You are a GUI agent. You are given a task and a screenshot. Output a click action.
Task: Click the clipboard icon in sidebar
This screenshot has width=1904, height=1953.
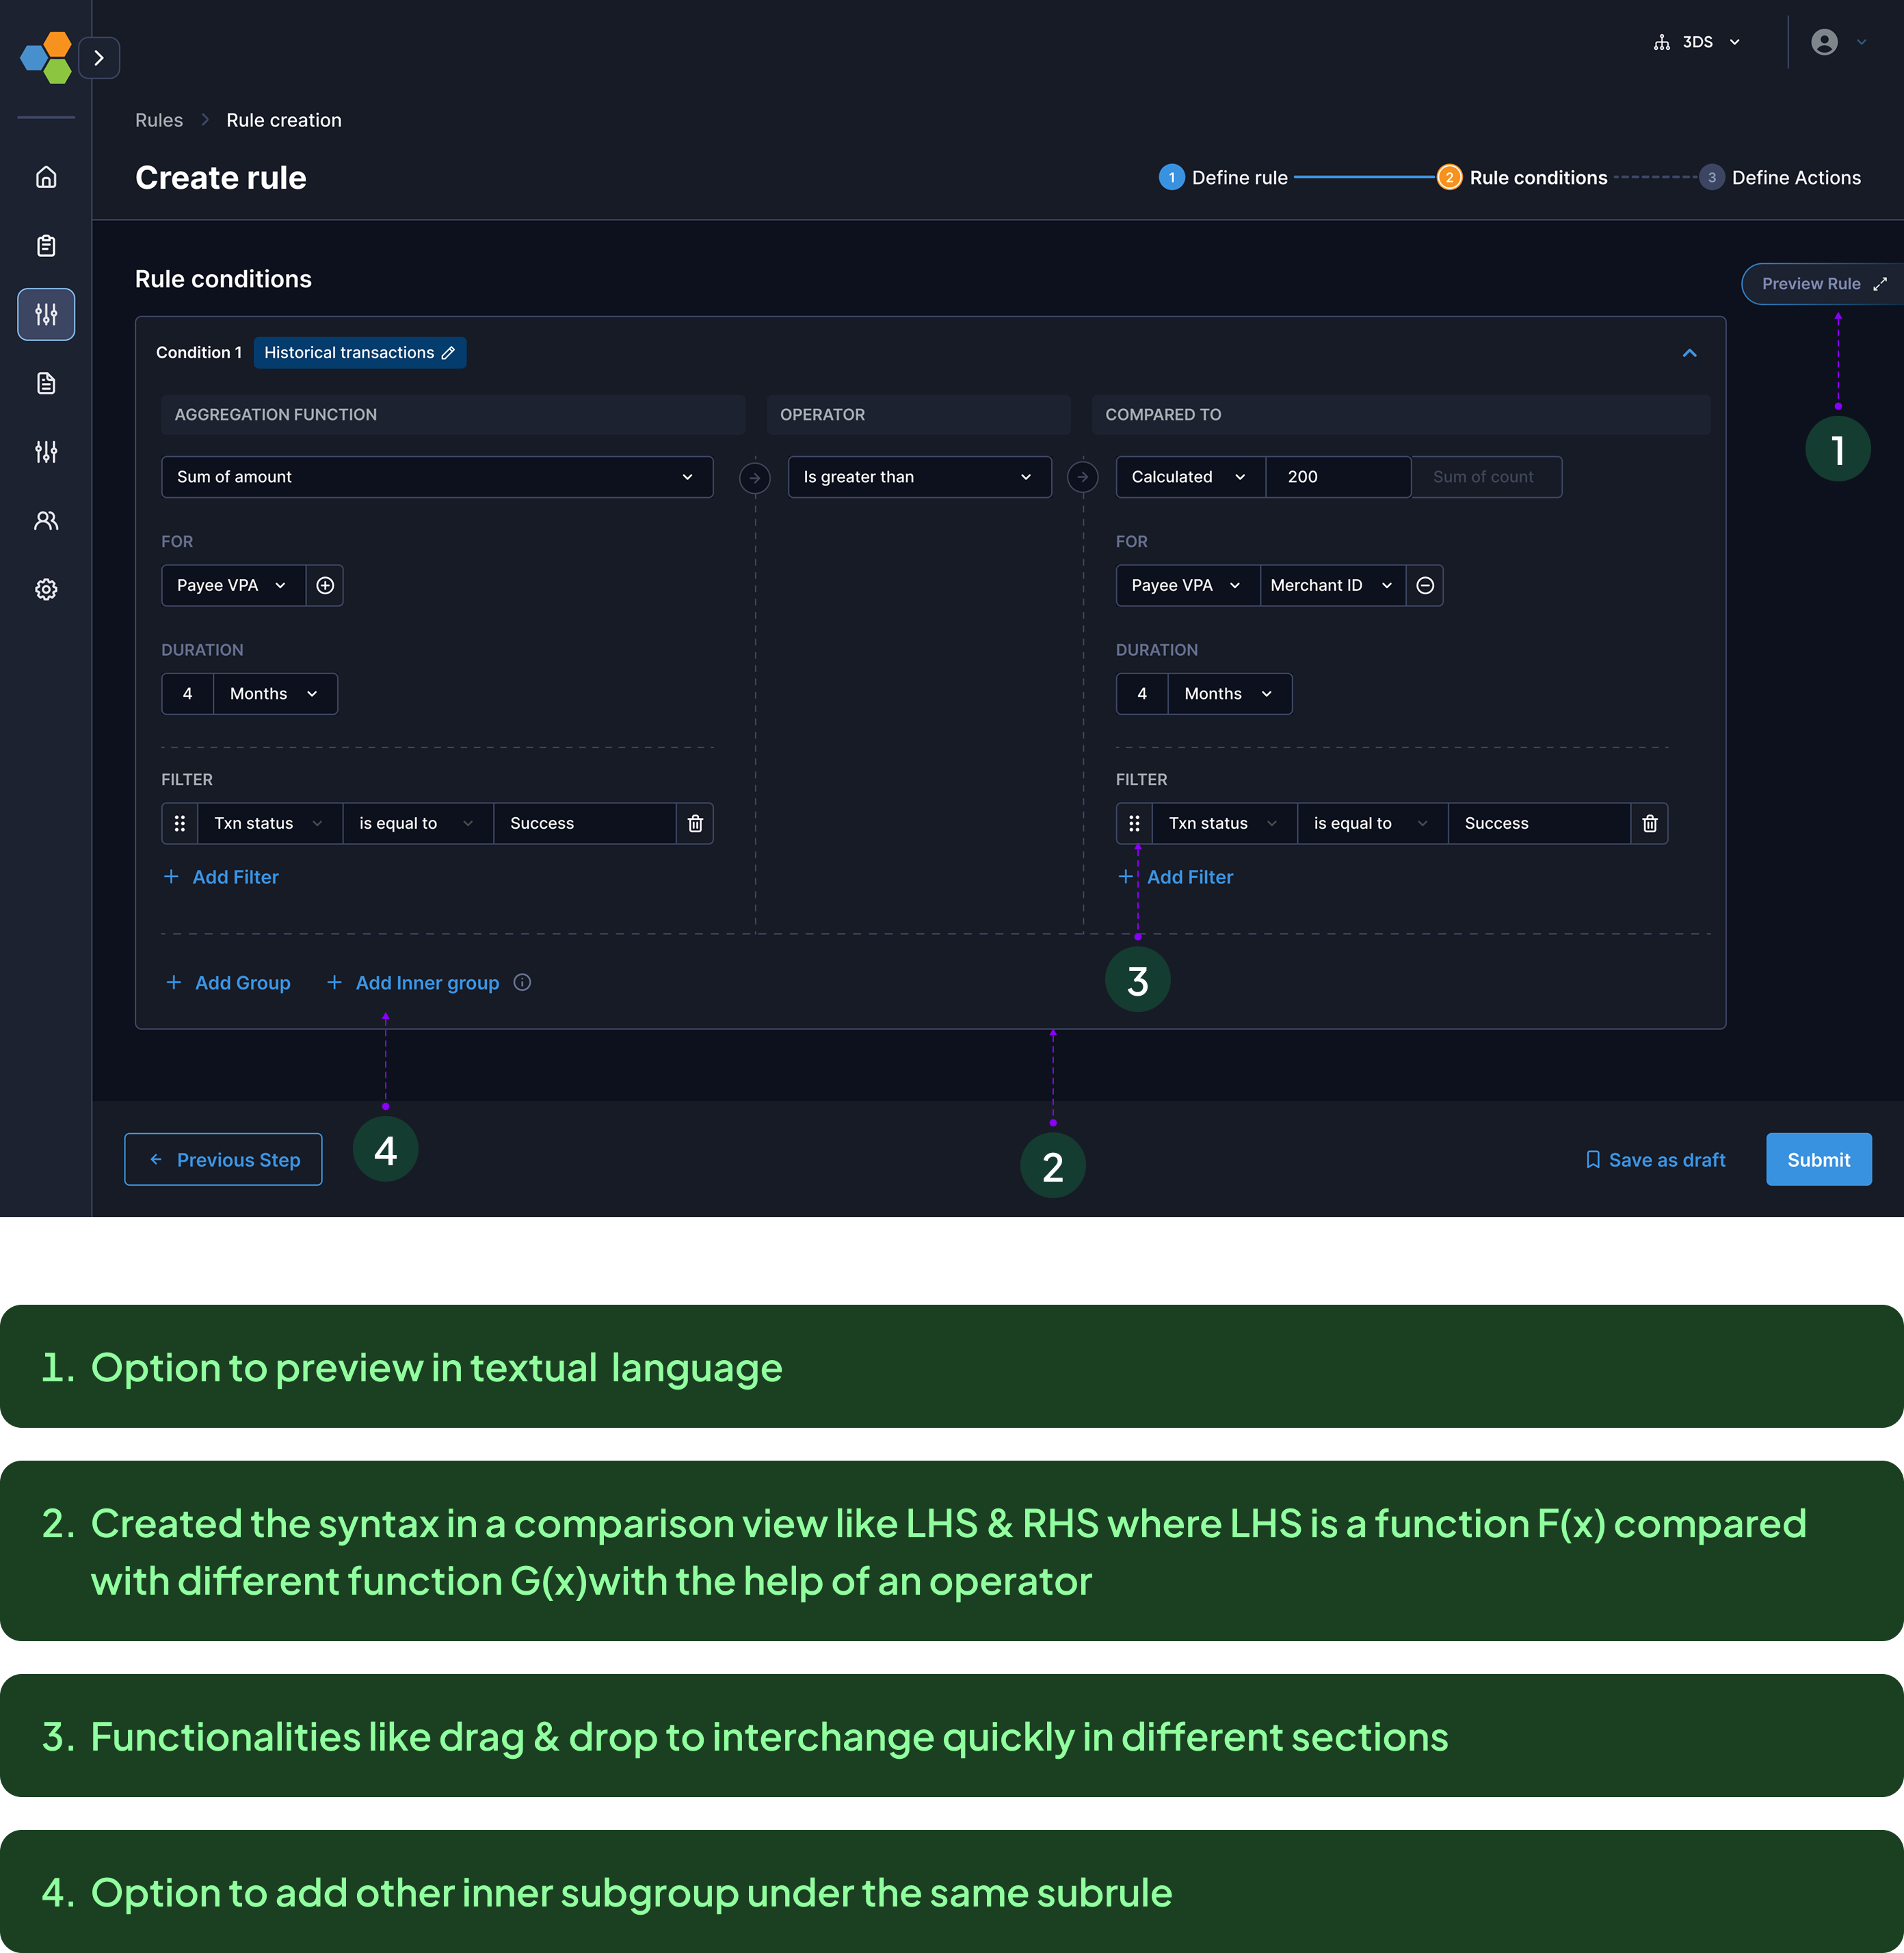[x=46, y=246]
